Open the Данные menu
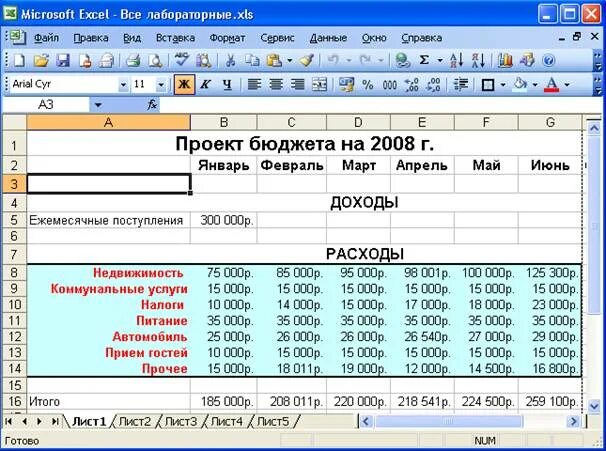606x451 pixels. [x=328, y=38]
